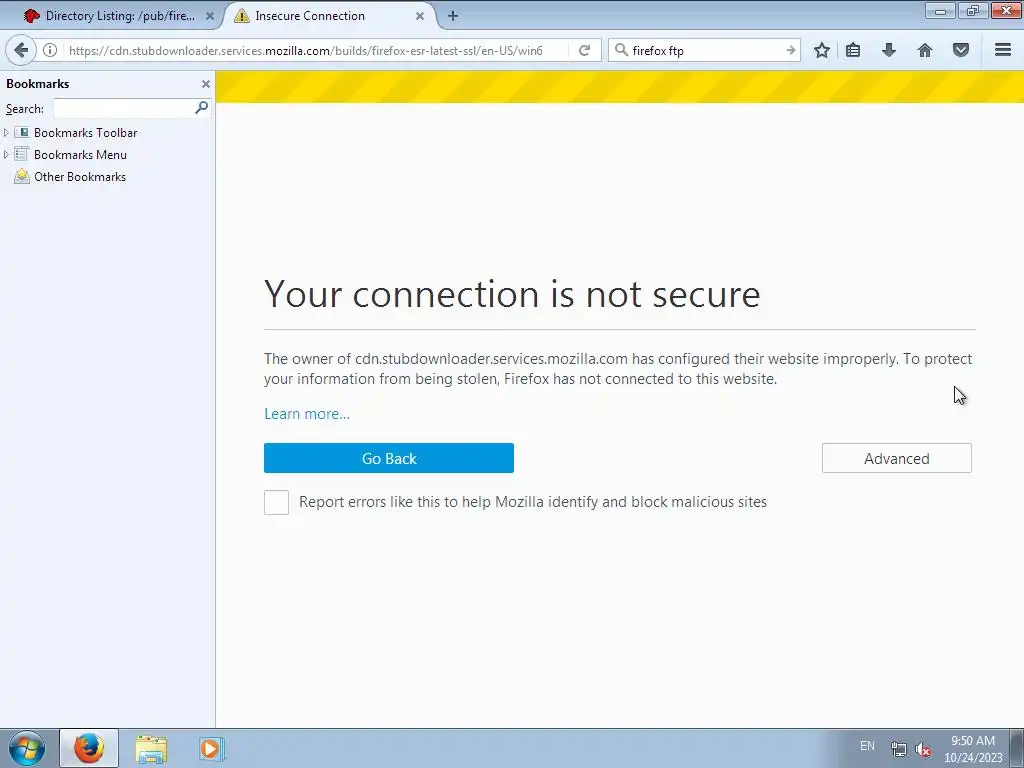The height and width of the screenshot is (768, 1024).
Task: Click Firefox icon in the taskbar
Action: click(89, 748)
